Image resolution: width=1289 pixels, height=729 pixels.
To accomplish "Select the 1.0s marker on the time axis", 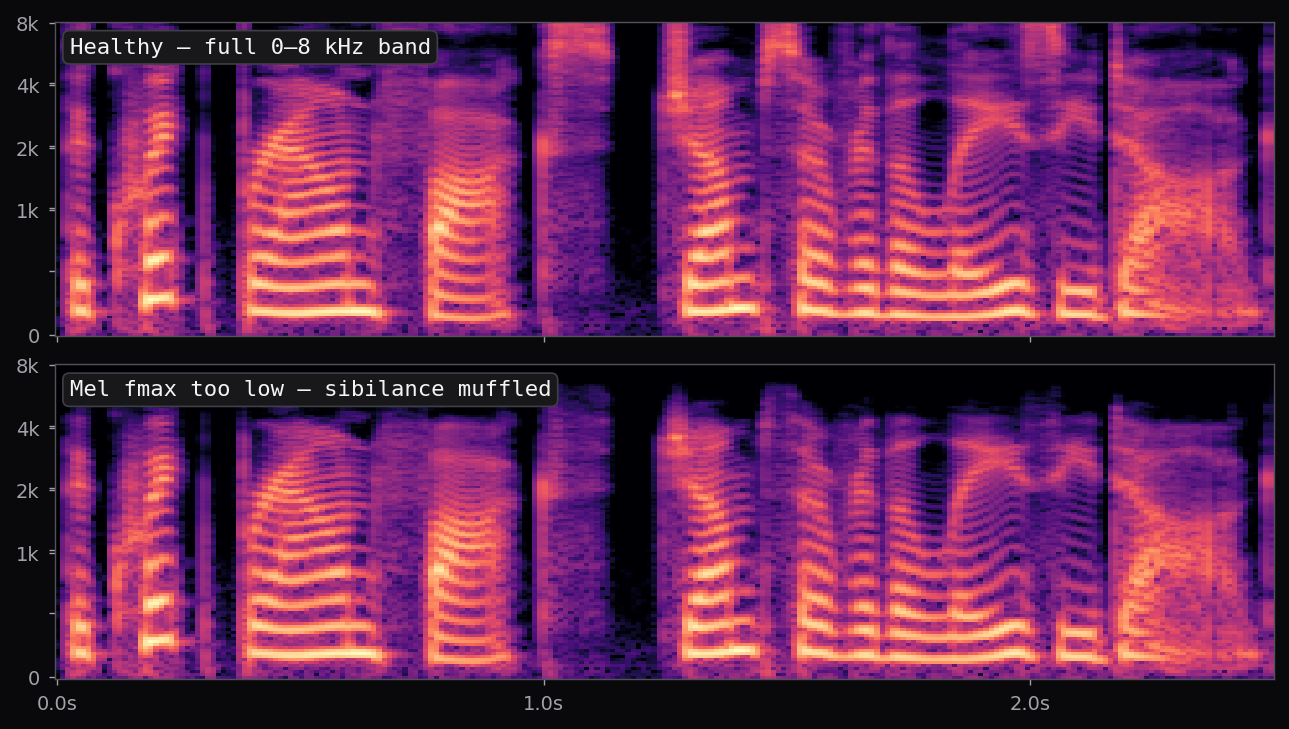I will coord(543,703).
